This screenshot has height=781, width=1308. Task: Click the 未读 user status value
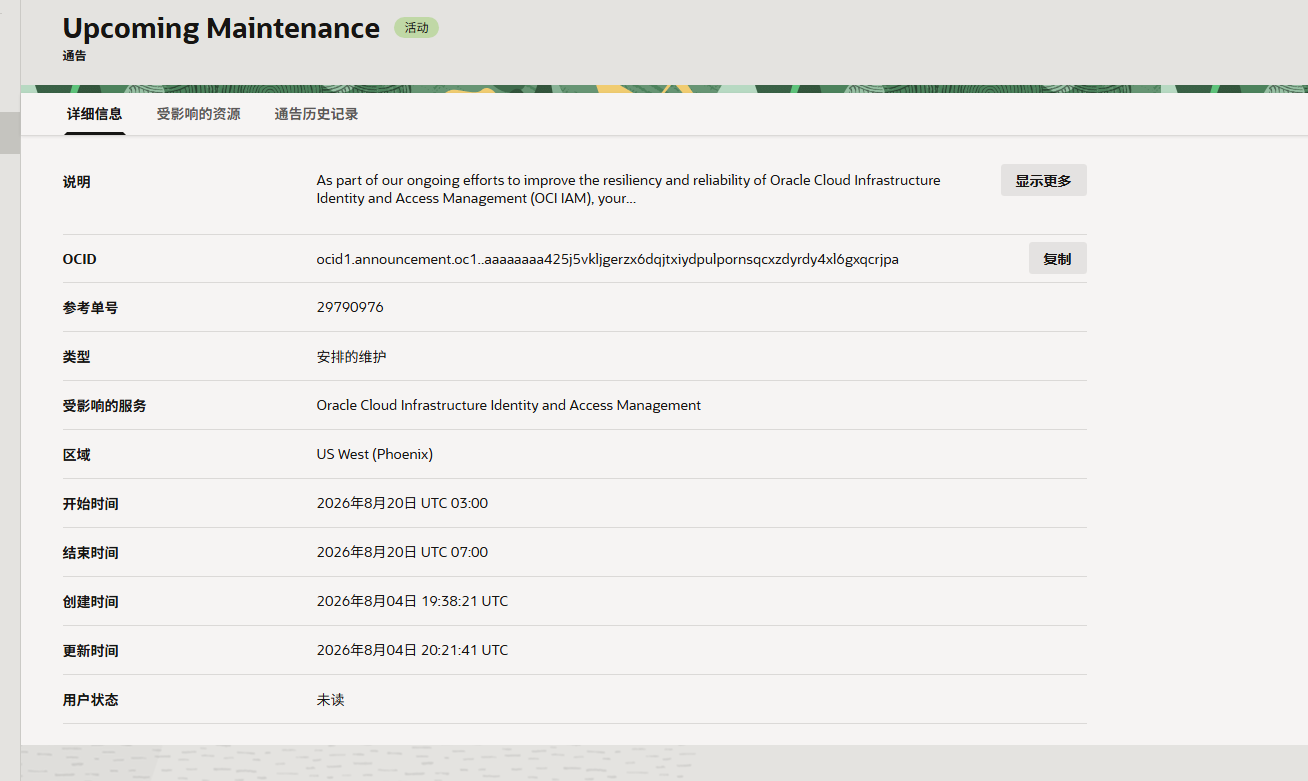(x=330, y=700)
